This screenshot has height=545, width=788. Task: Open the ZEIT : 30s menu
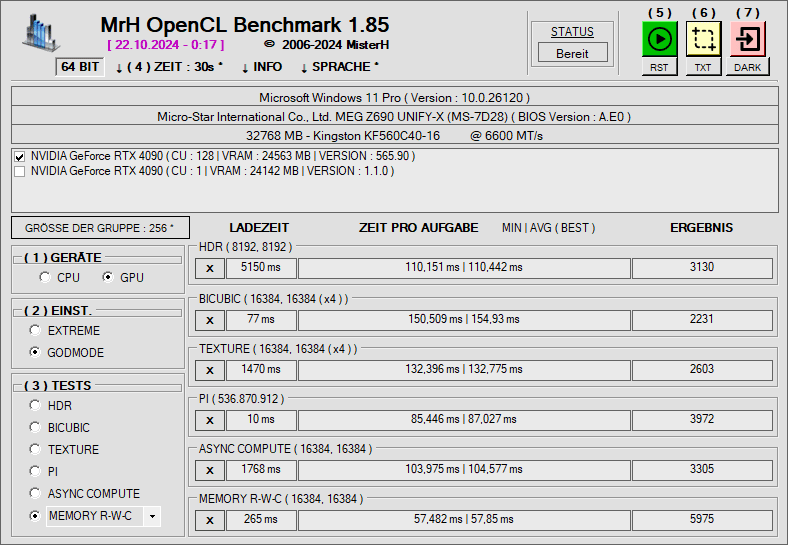click(x=169, y=67)
